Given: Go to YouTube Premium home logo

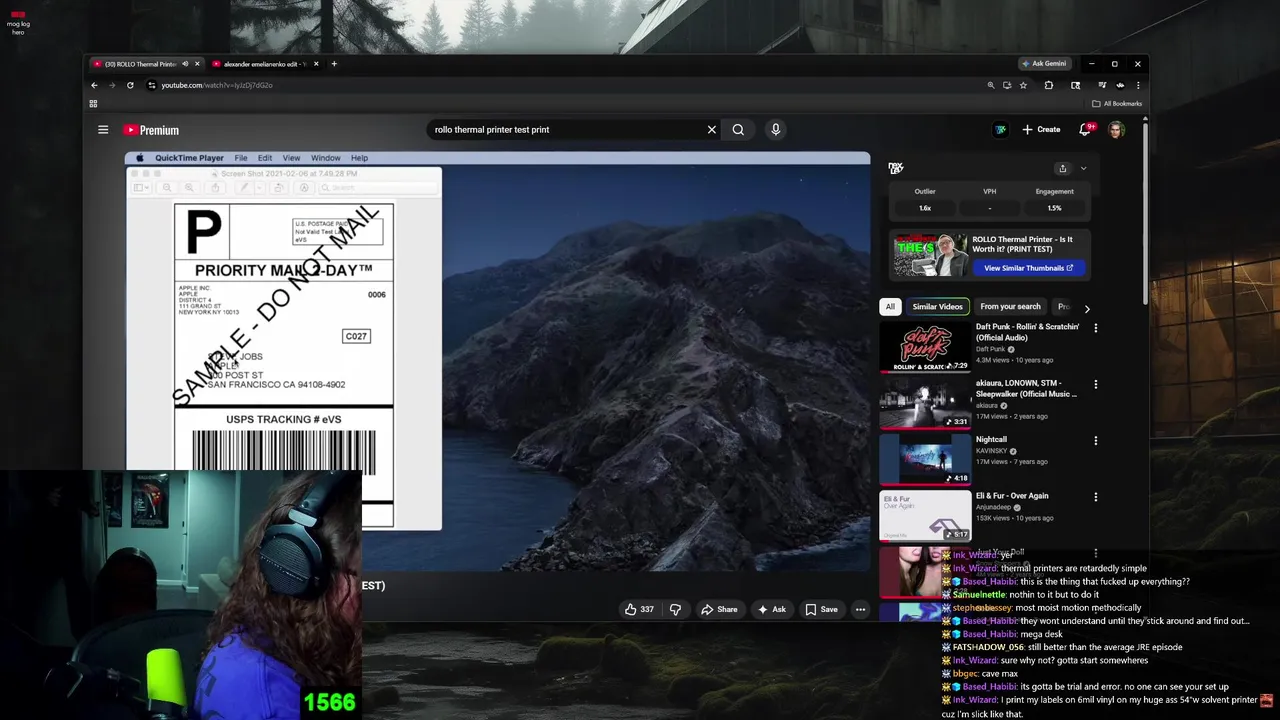Looking at the screenshot, I should (151, 130).
